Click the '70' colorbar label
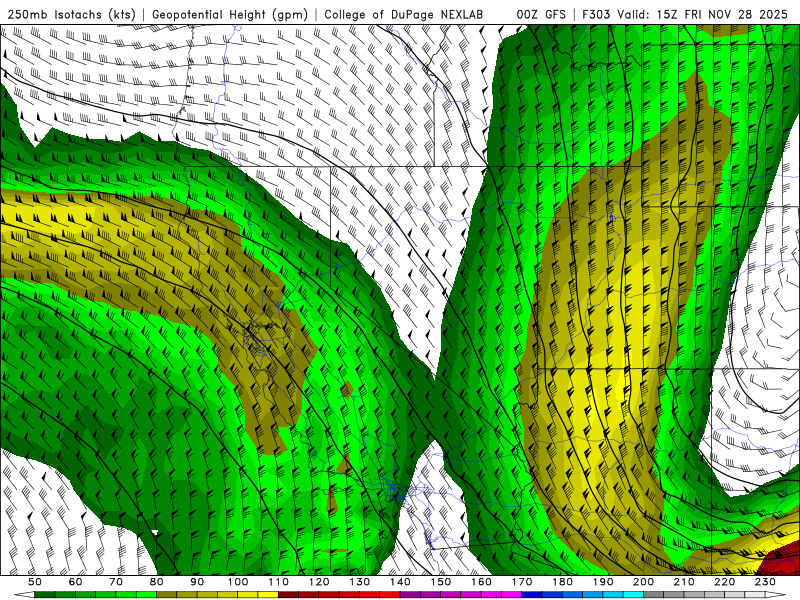Image resolution: width=800 pixels, height=600 pixels. pyautogui.click(x=116, y=582)
